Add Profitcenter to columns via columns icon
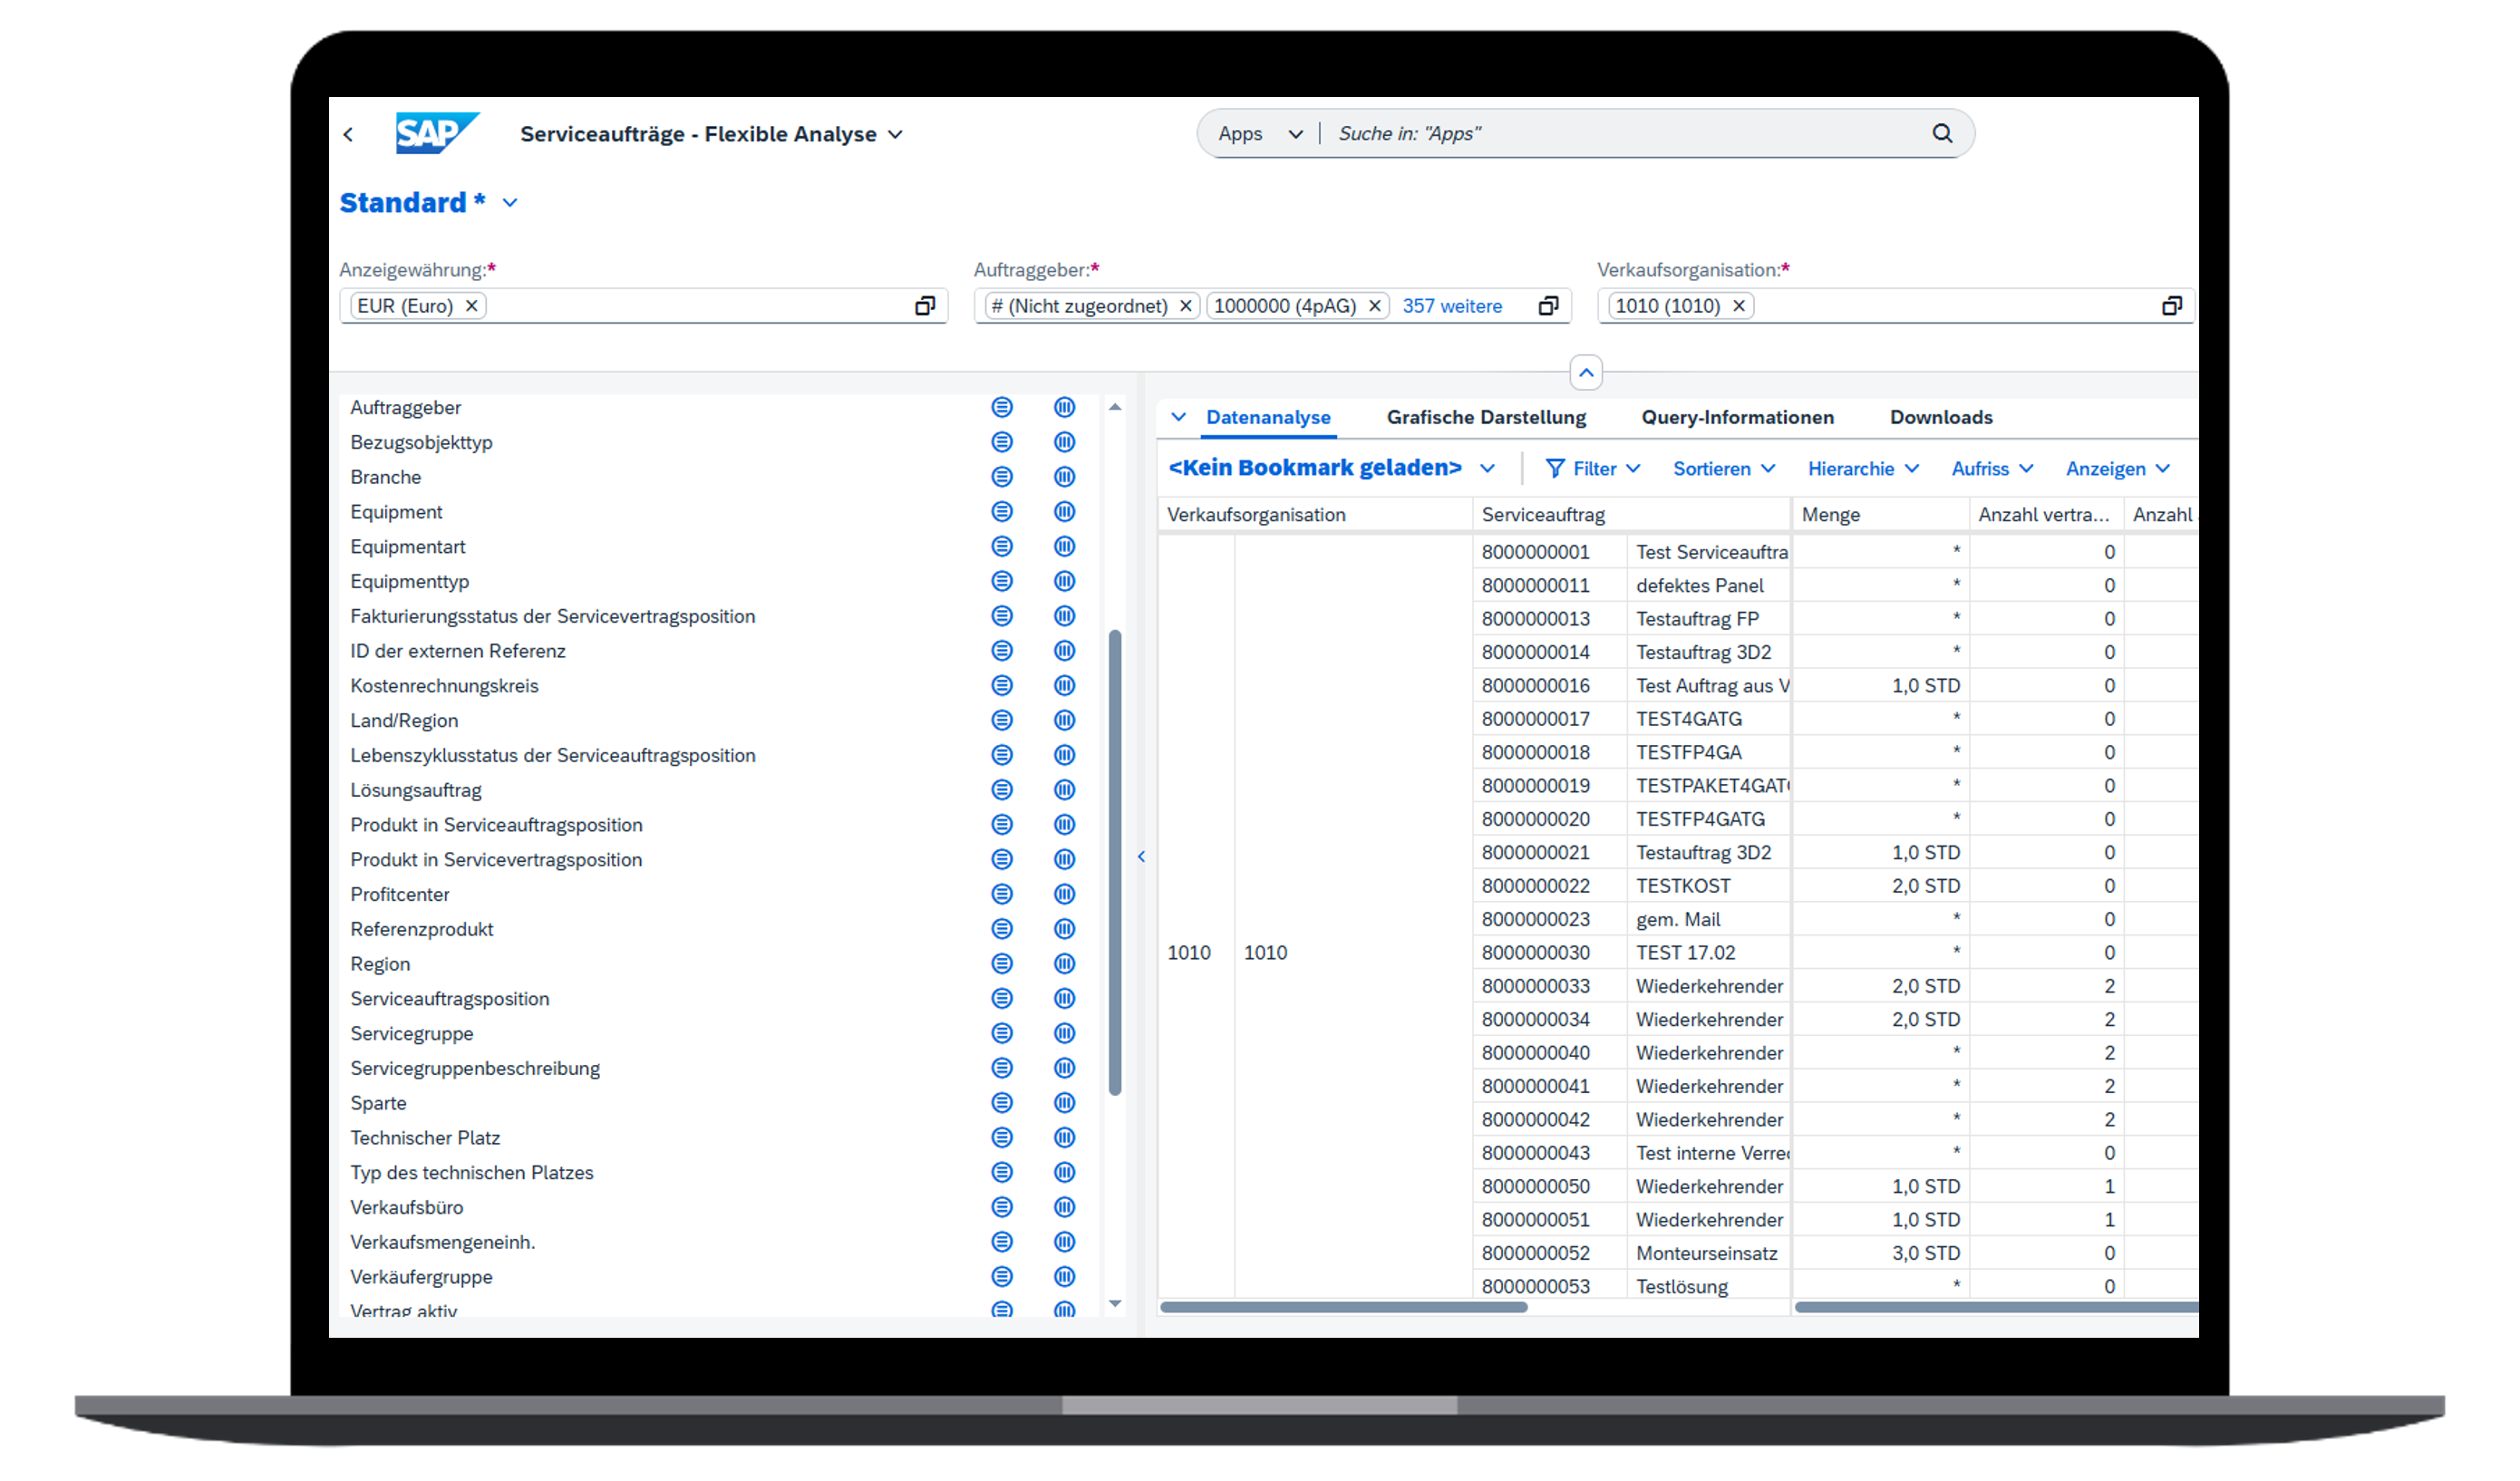Screen dimensions: 2520x1481 click(1064, 894)
